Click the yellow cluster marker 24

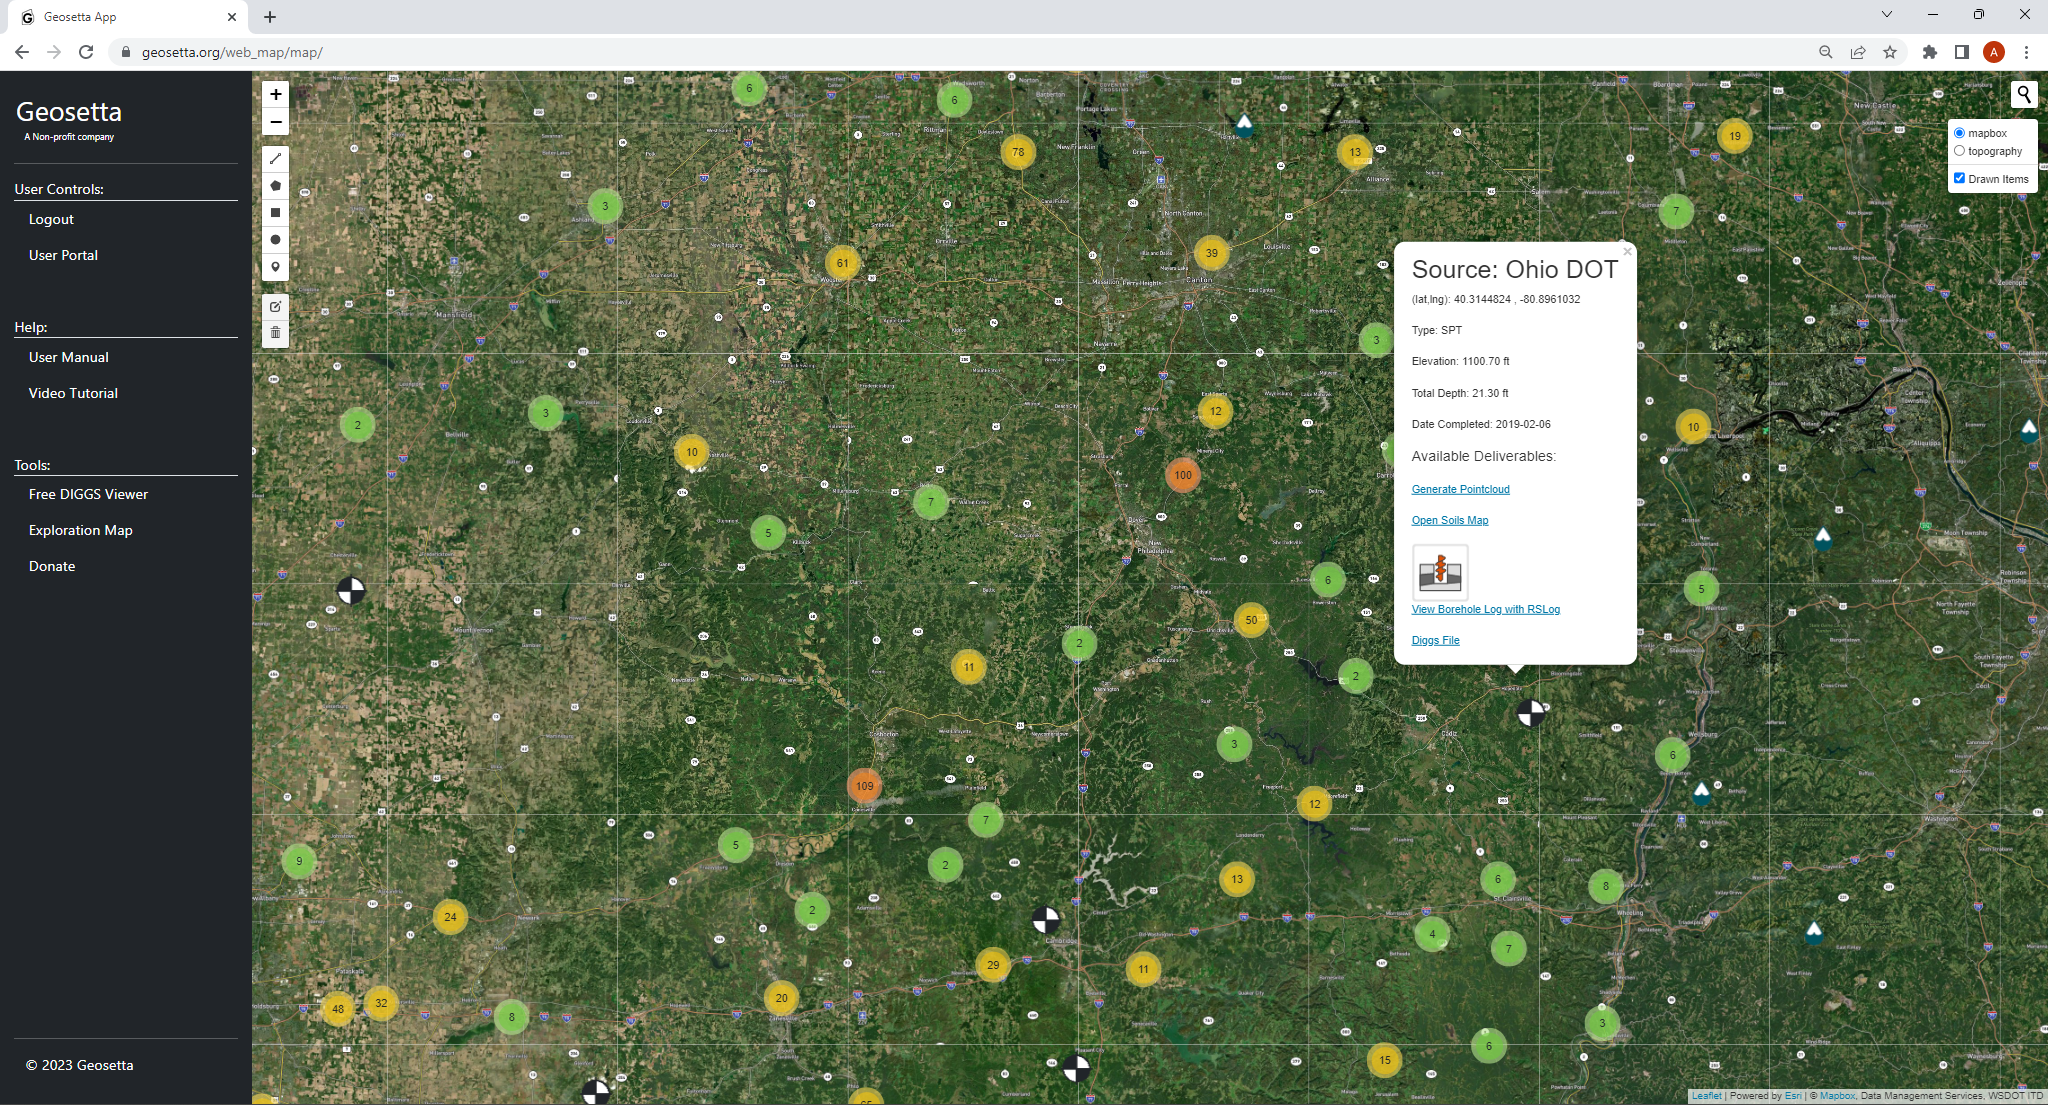point(450,917)
